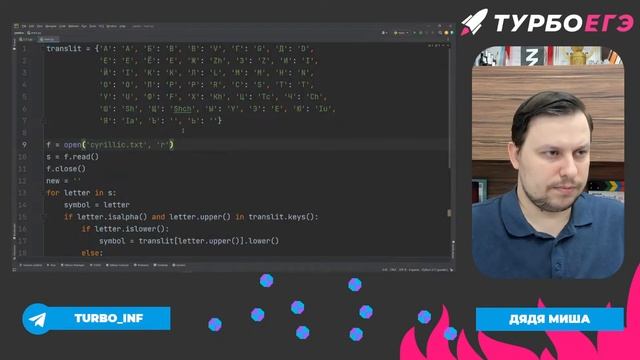Click the cursor line:column position indicator
Image resolution: width=640 pixels, height=360 pixels.
coord(385,270)
